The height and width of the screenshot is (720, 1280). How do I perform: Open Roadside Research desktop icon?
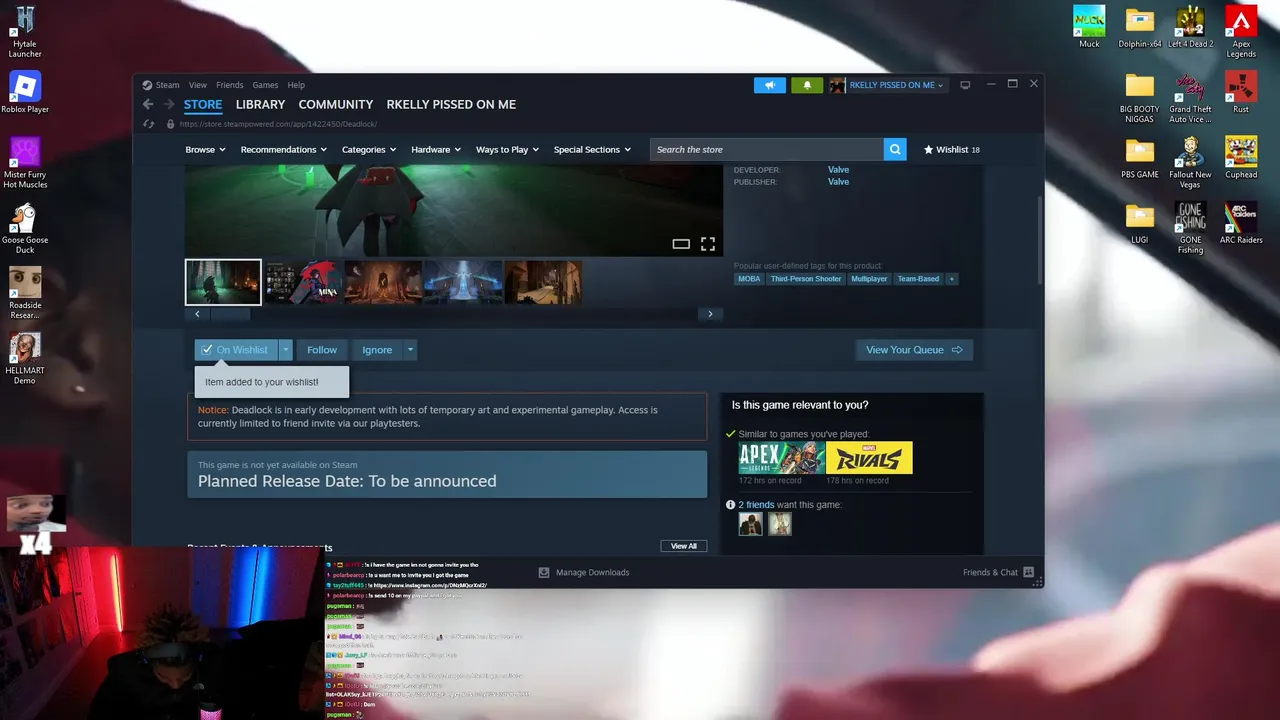tap(25, 294)
